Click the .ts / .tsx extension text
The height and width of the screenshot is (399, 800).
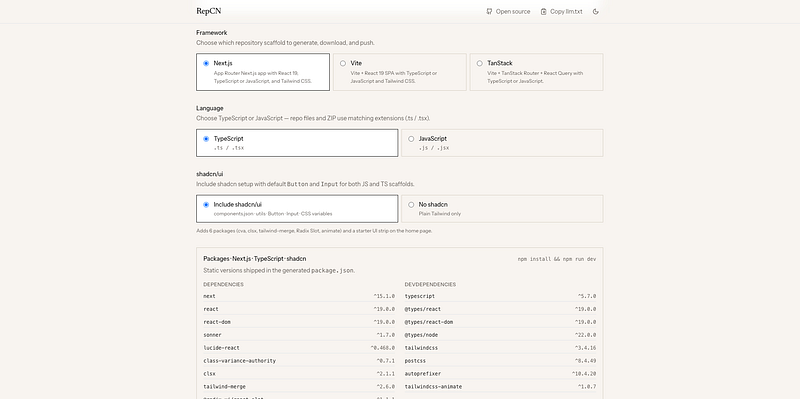point(229,148)
